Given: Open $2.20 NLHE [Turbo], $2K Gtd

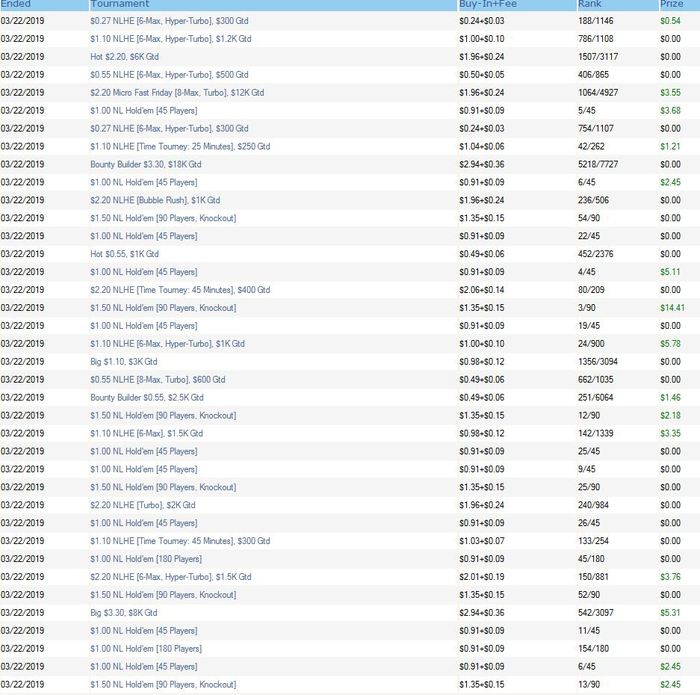Looking at the screenshot, I should coord(143,505).
